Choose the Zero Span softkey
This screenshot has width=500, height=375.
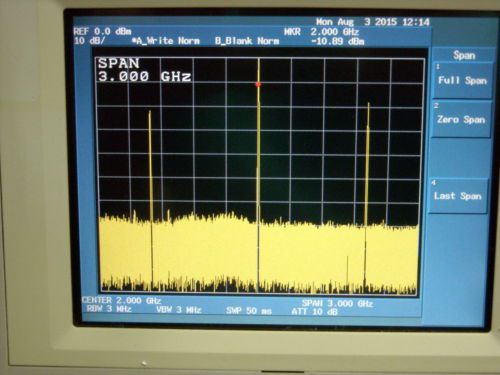(461, 119)
